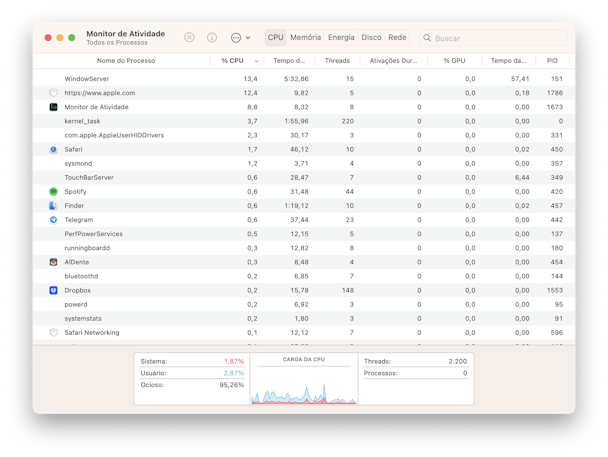This screenshot has width=608, height=457.
Task: Switch to the CPU tab
Action: point(276,38)
